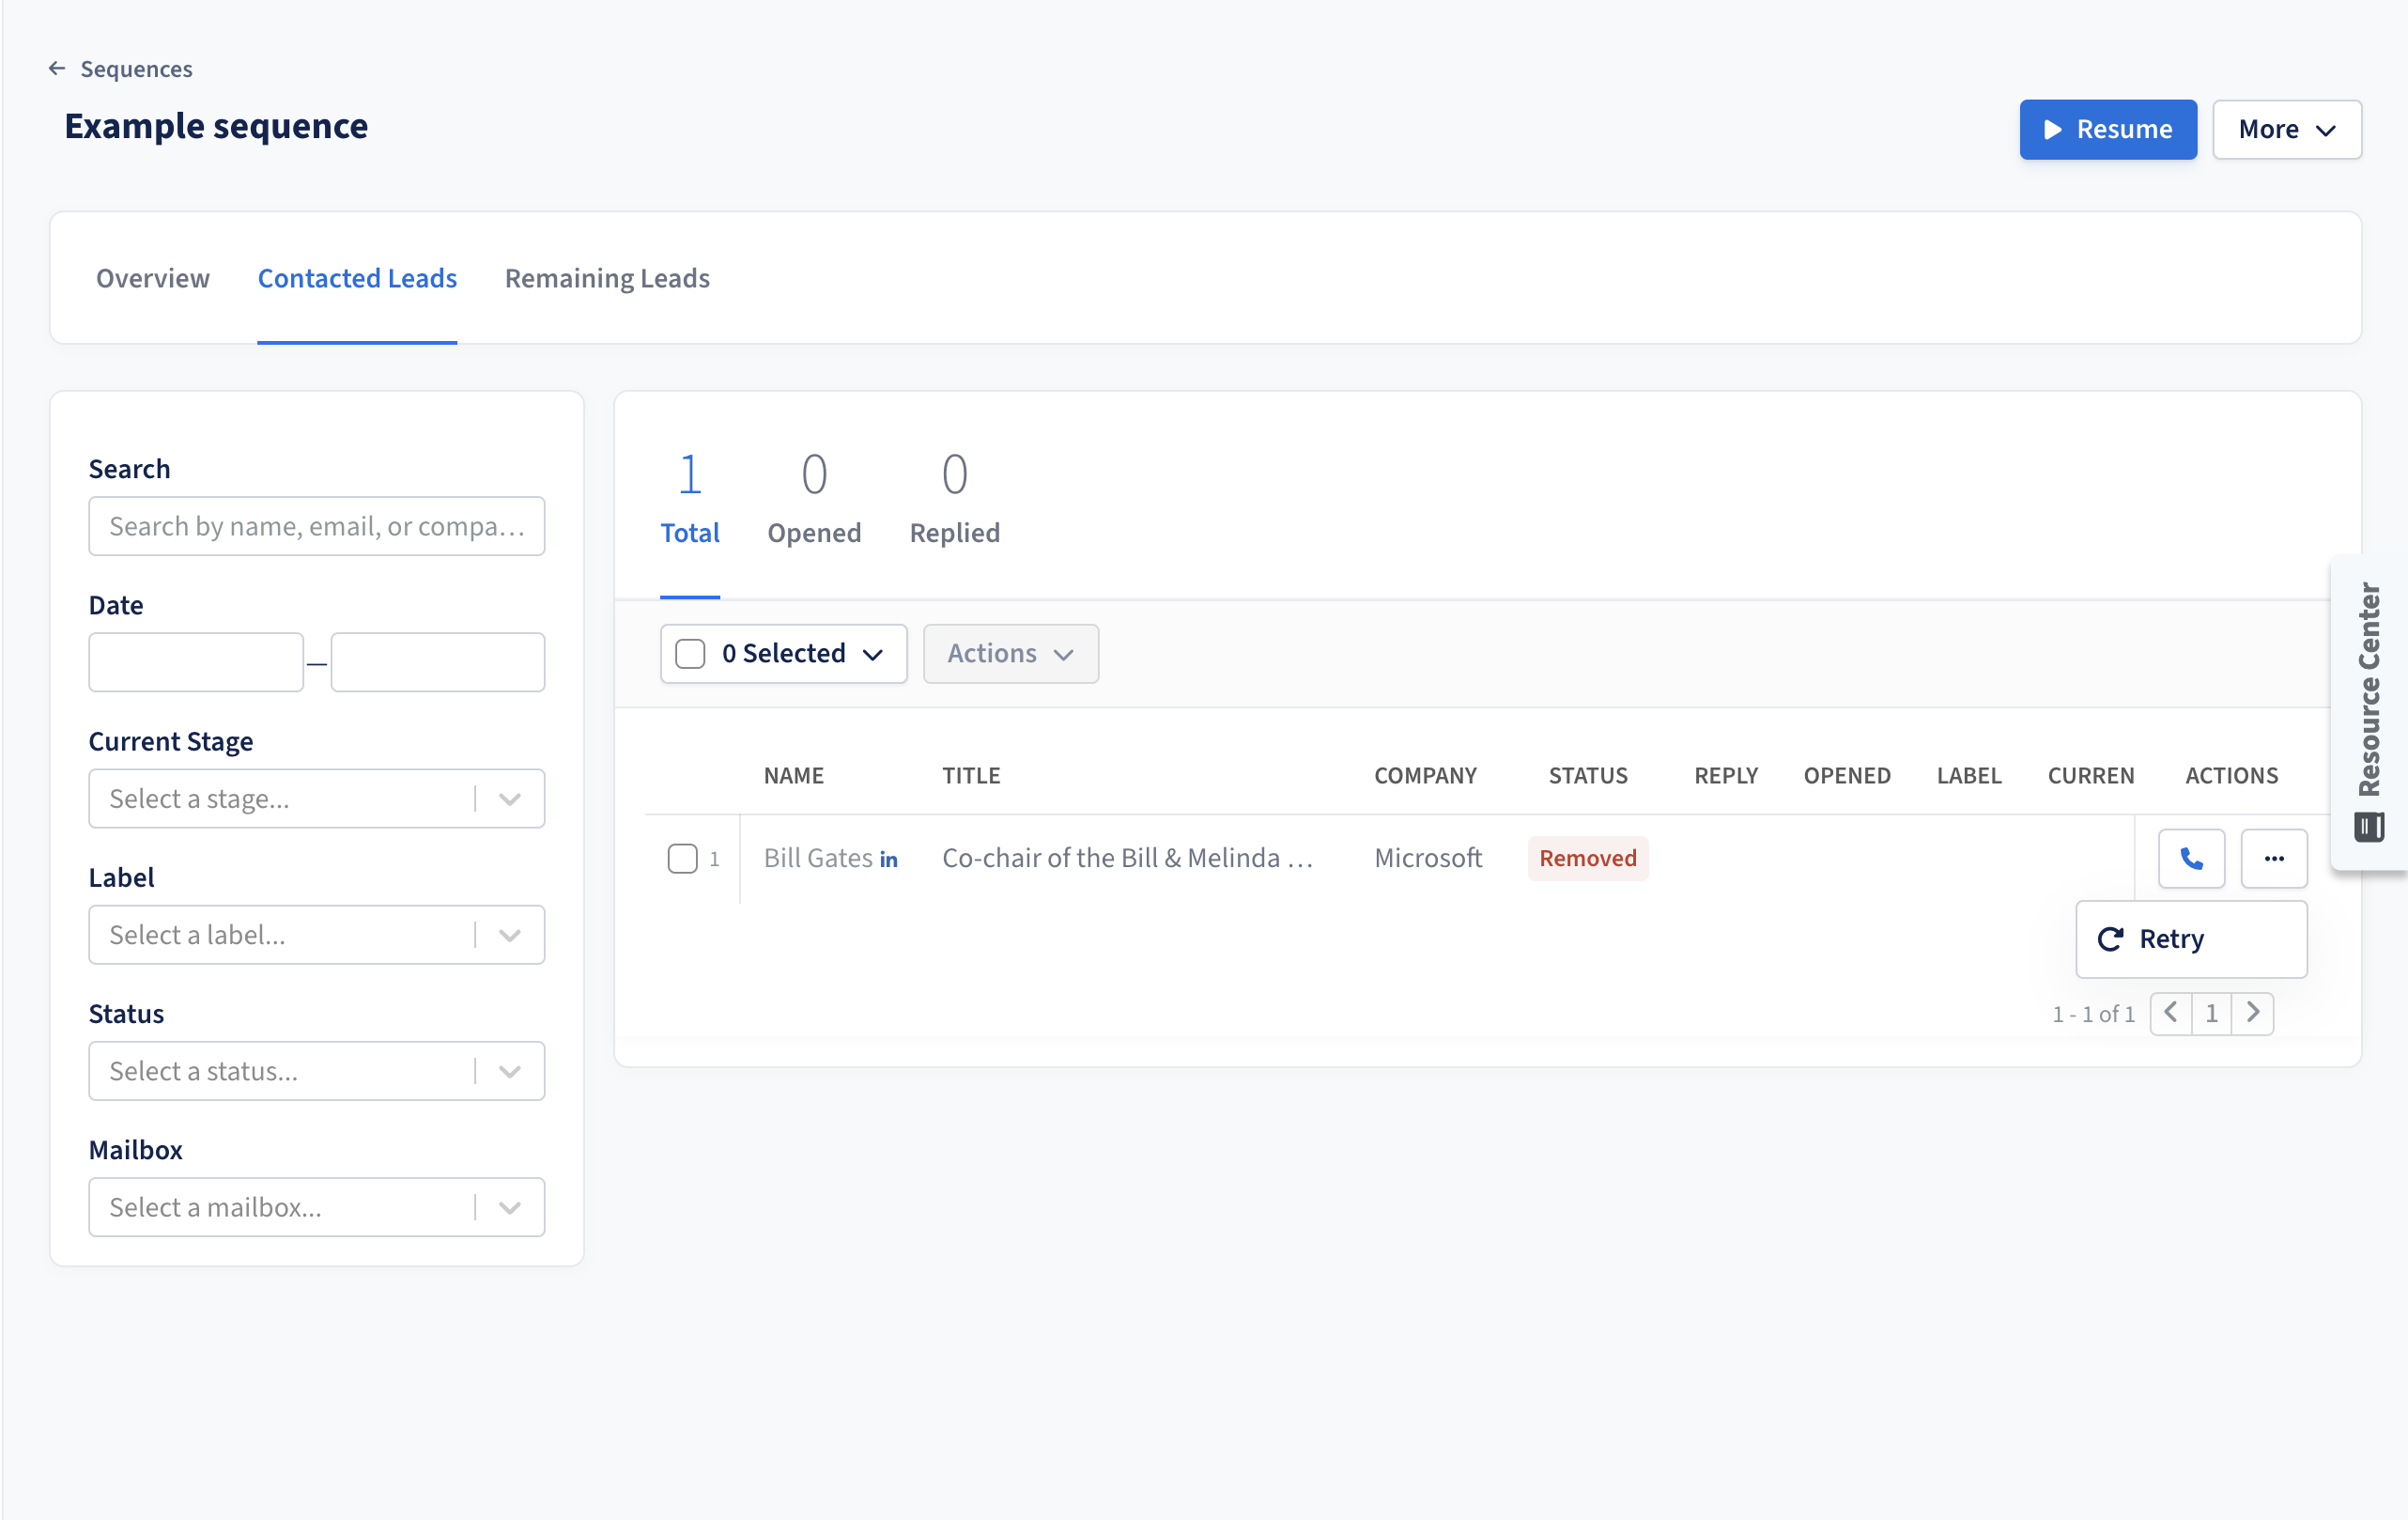Select the Contacted Leads tab
The width and height of the screenshot is (2408, 1520).
[x=357, y=278]
